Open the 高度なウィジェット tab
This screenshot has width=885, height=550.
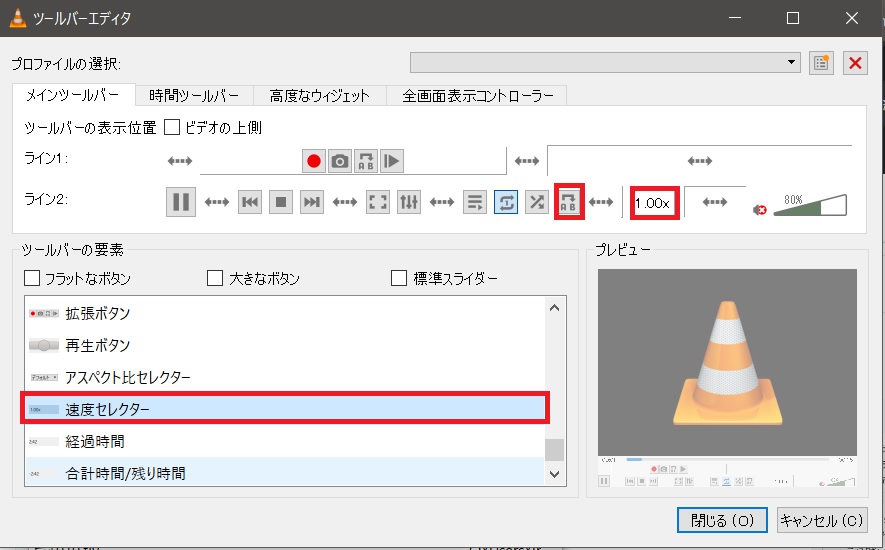(x=319, y=95)
